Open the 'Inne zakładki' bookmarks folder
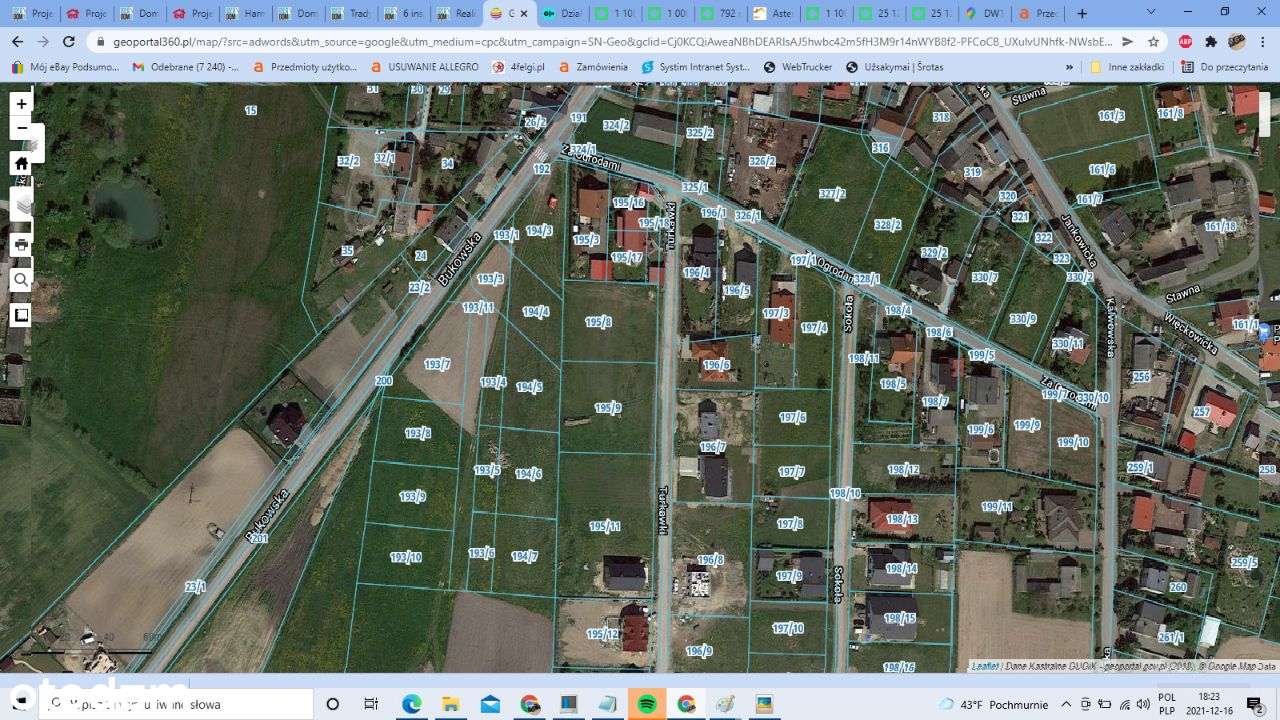The image size is (1280, 720). (x=1126, y=67)
